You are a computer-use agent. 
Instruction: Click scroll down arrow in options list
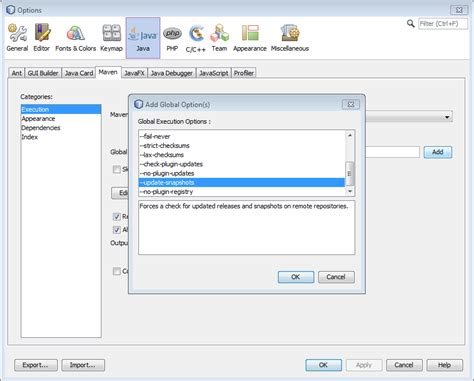pyautogui.click(x=350, y=191)
